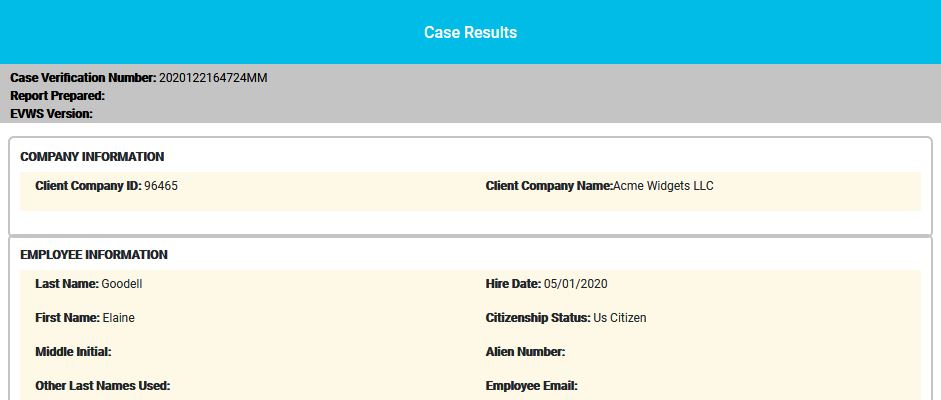
Task: Click the Employee Email label
Action: [x=531, y=386]
